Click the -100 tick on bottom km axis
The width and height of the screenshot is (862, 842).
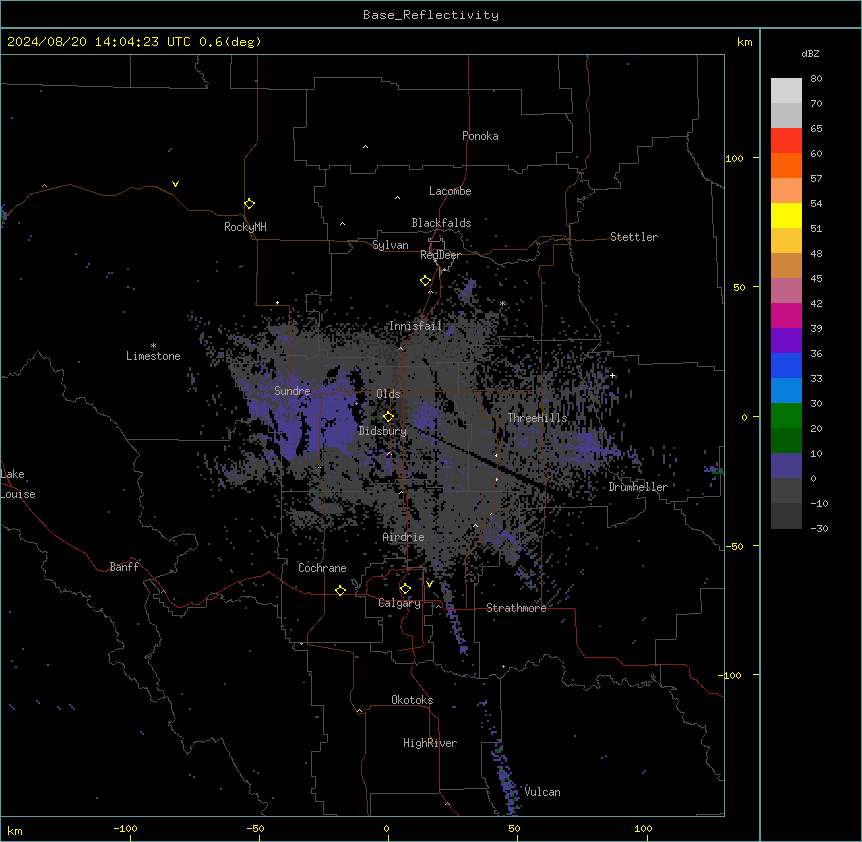pos(125,829)
